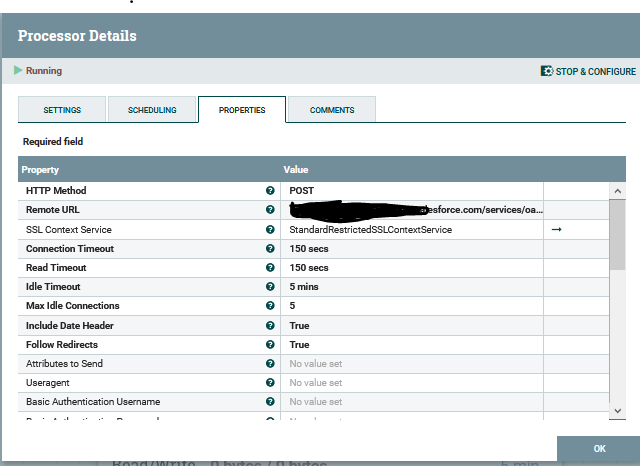Viewport: 640px width, 466px height.
Task: Click Read Timeout value 150 secs
Action: (309, 268)
